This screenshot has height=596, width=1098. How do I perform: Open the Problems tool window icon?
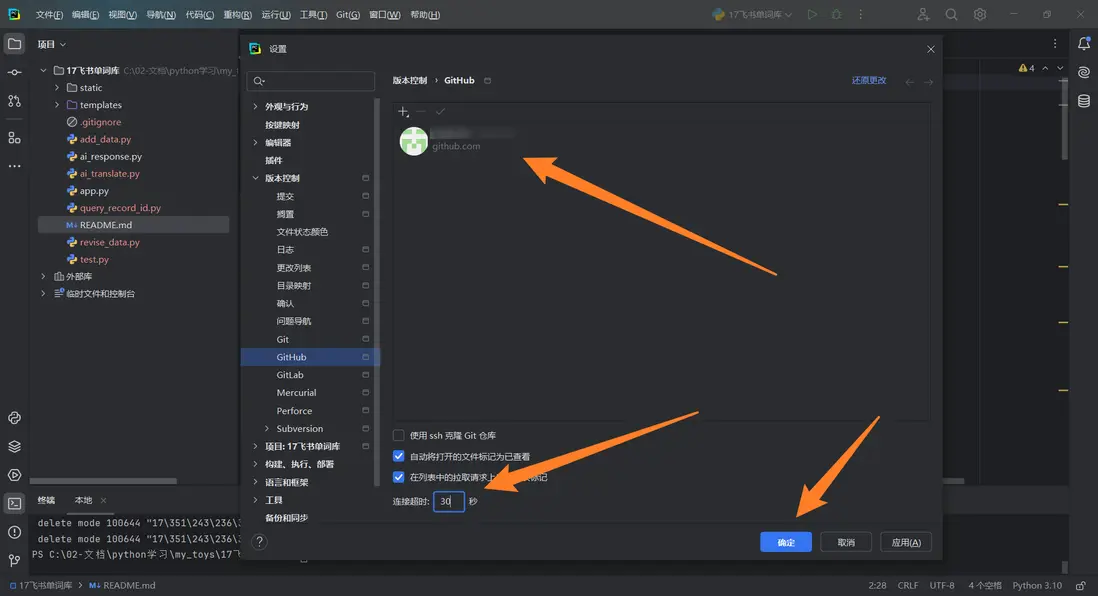pyautogui.click(x=14, y=532)
